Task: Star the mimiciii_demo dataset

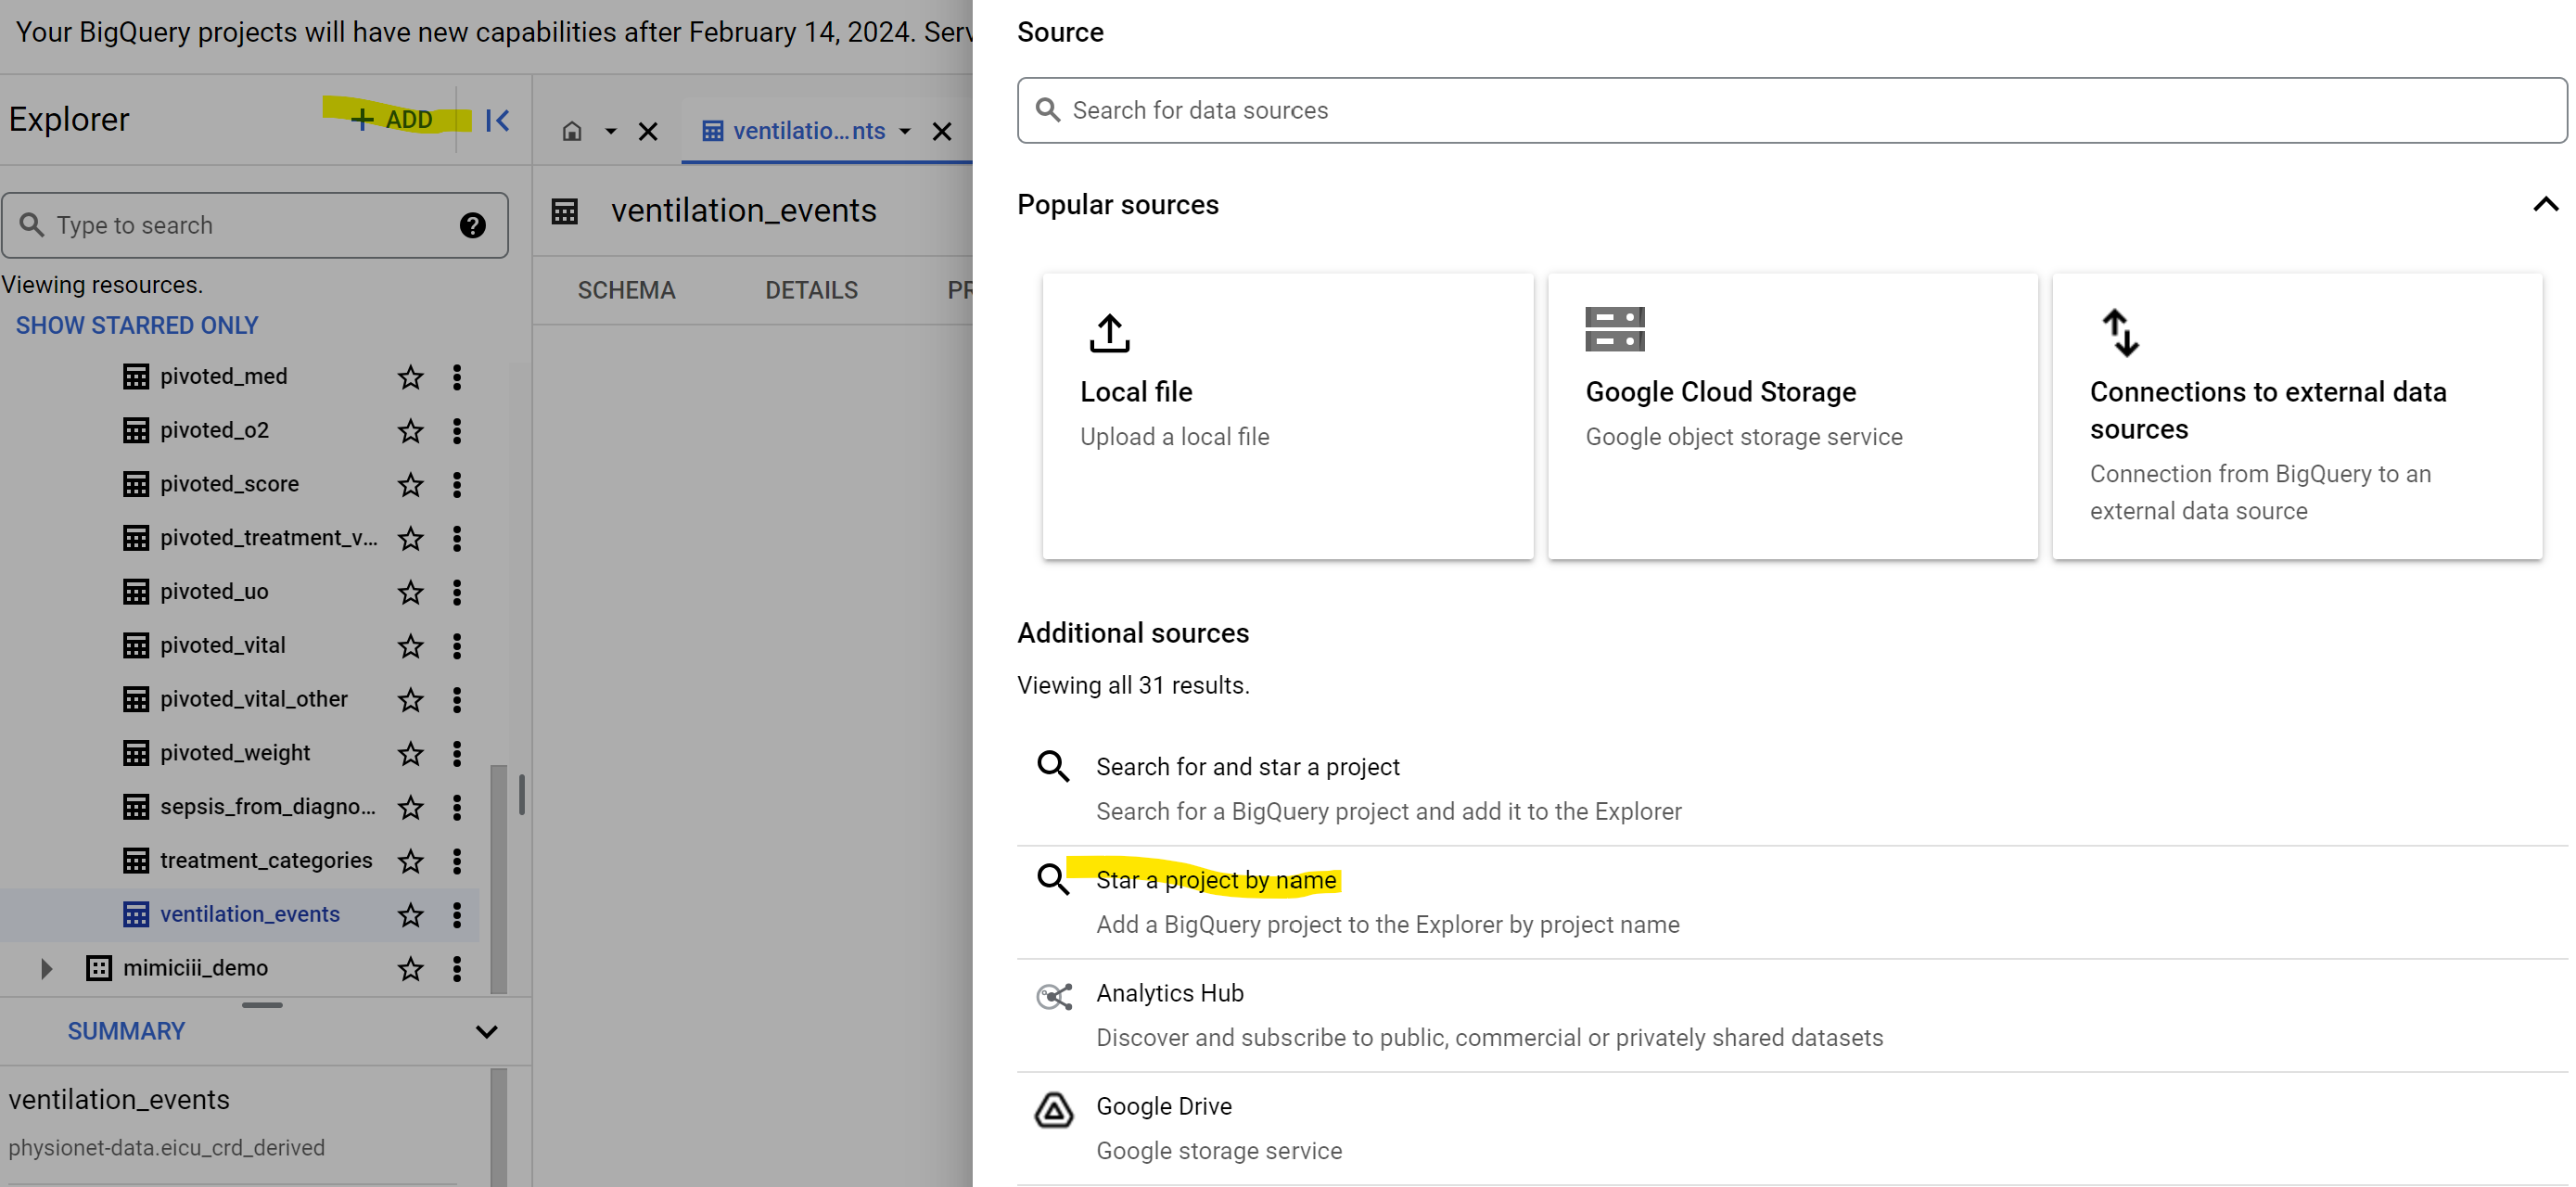Action: [410, 969]
